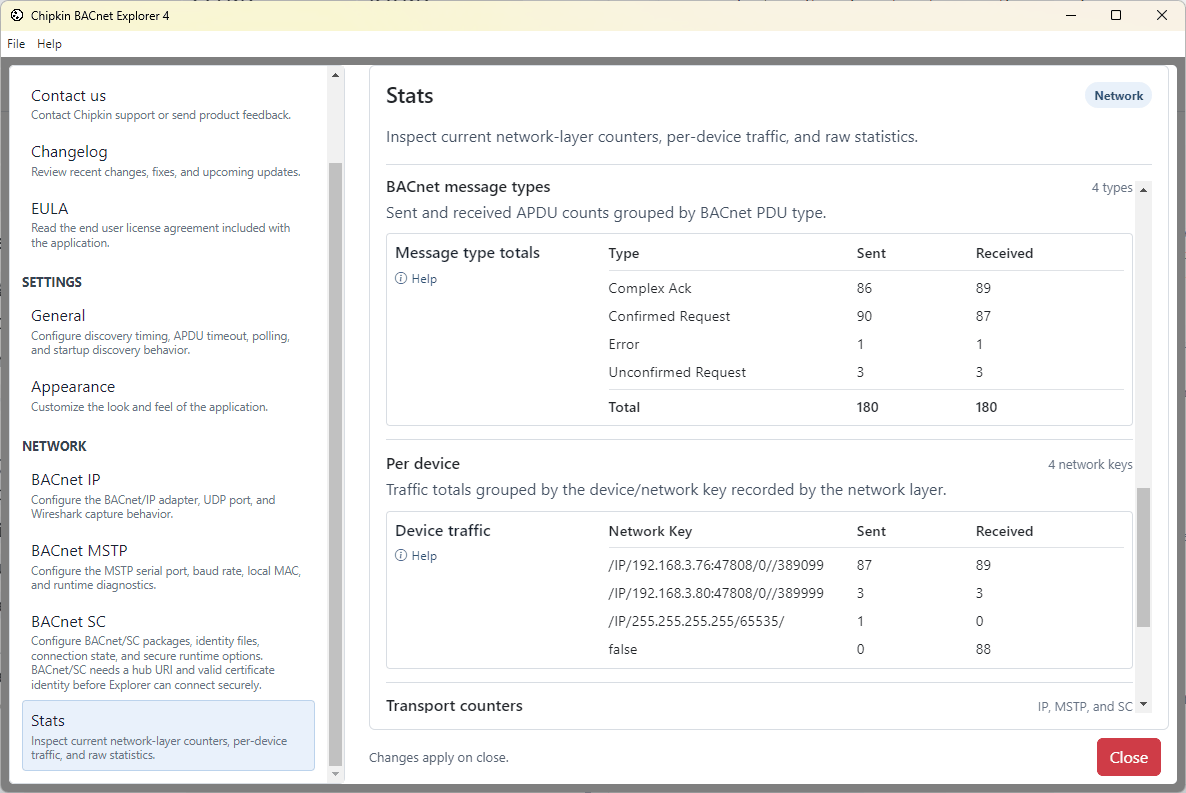Click the Total sent value 180
Screen dimensions: 1186x793
point(867,407)
